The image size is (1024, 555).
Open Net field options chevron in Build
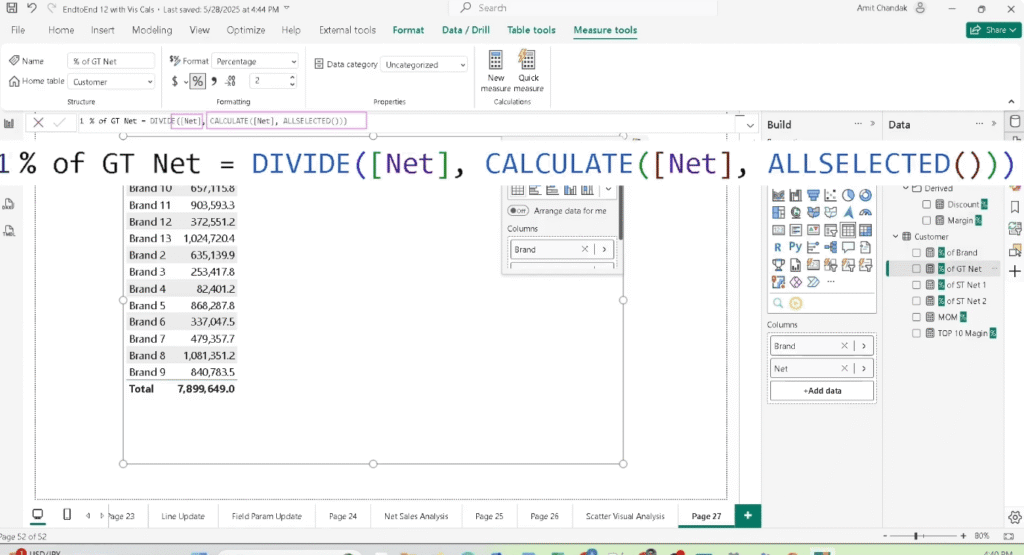coord(863,369)
